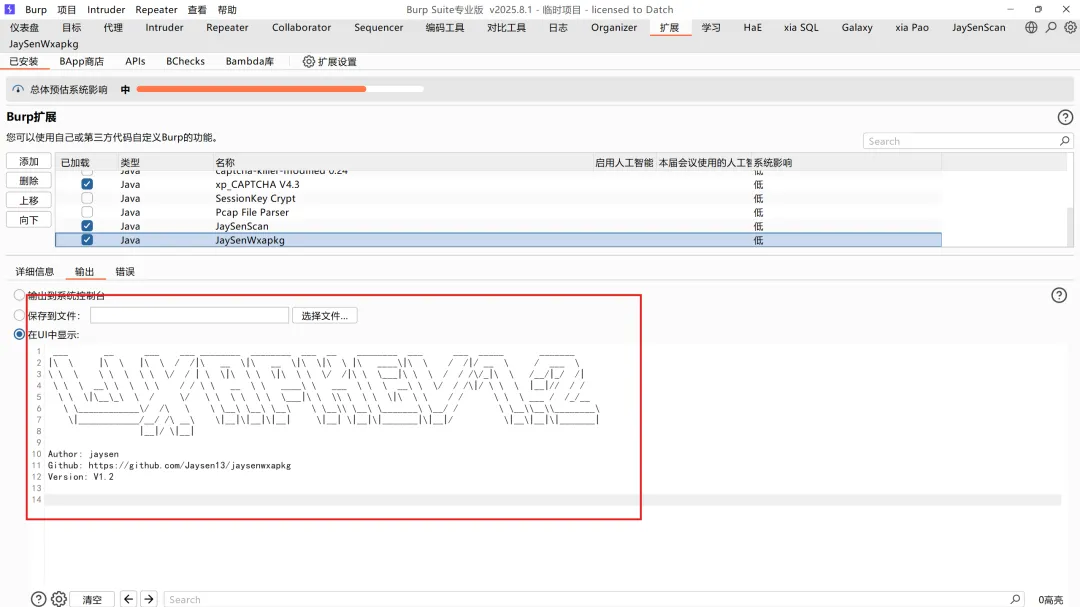1080x607 pixels.
Task: Click the 选择文件... button
Action: pyautogui.click(x=324, y=316)
